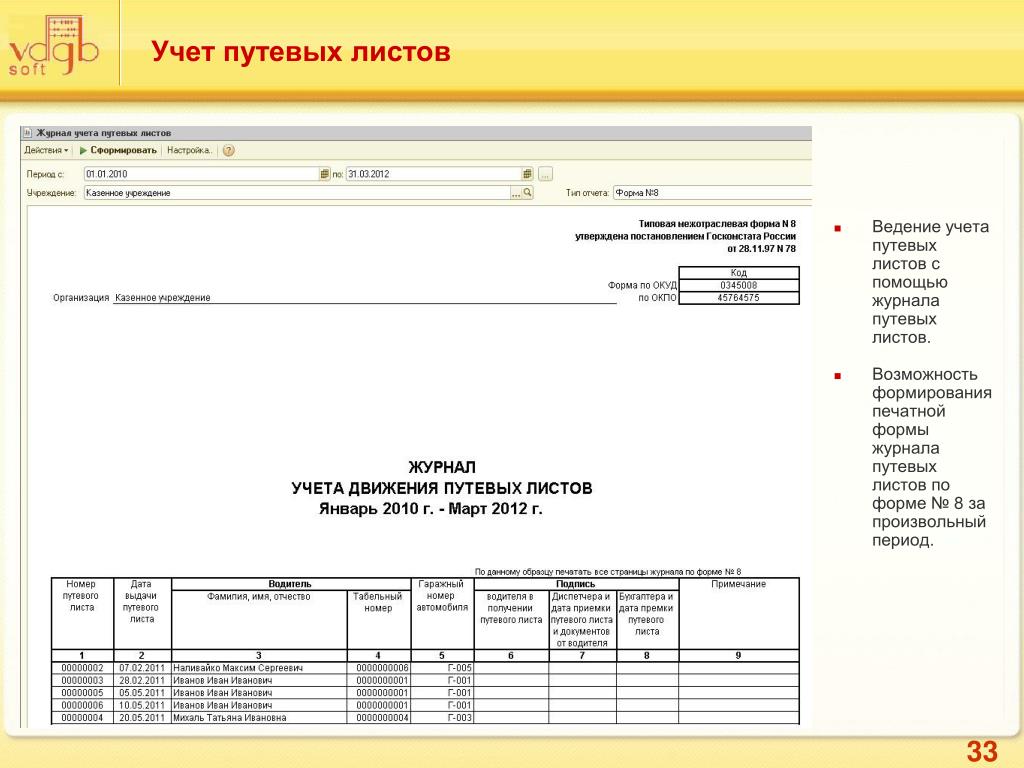
Task: Select cell 00000004 in waybill number column
Action: click(x=82, y=718)
